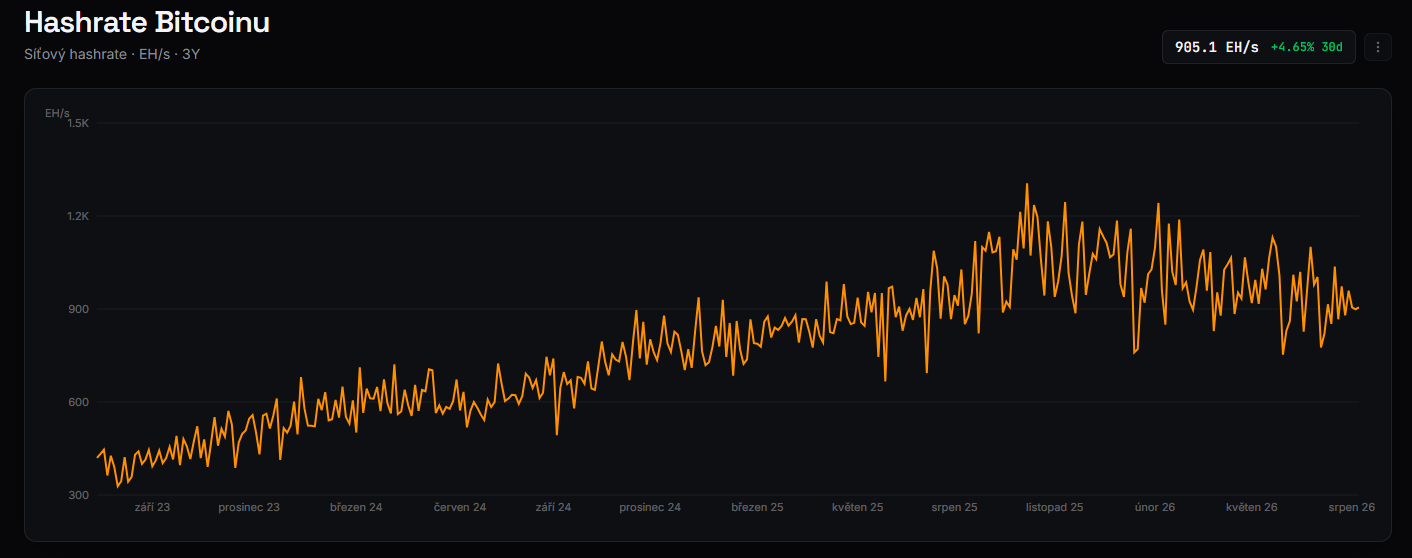Click the květen 25 x-axis label
The height and width of the screenshot is (558, 1412).
pos(857,508)
